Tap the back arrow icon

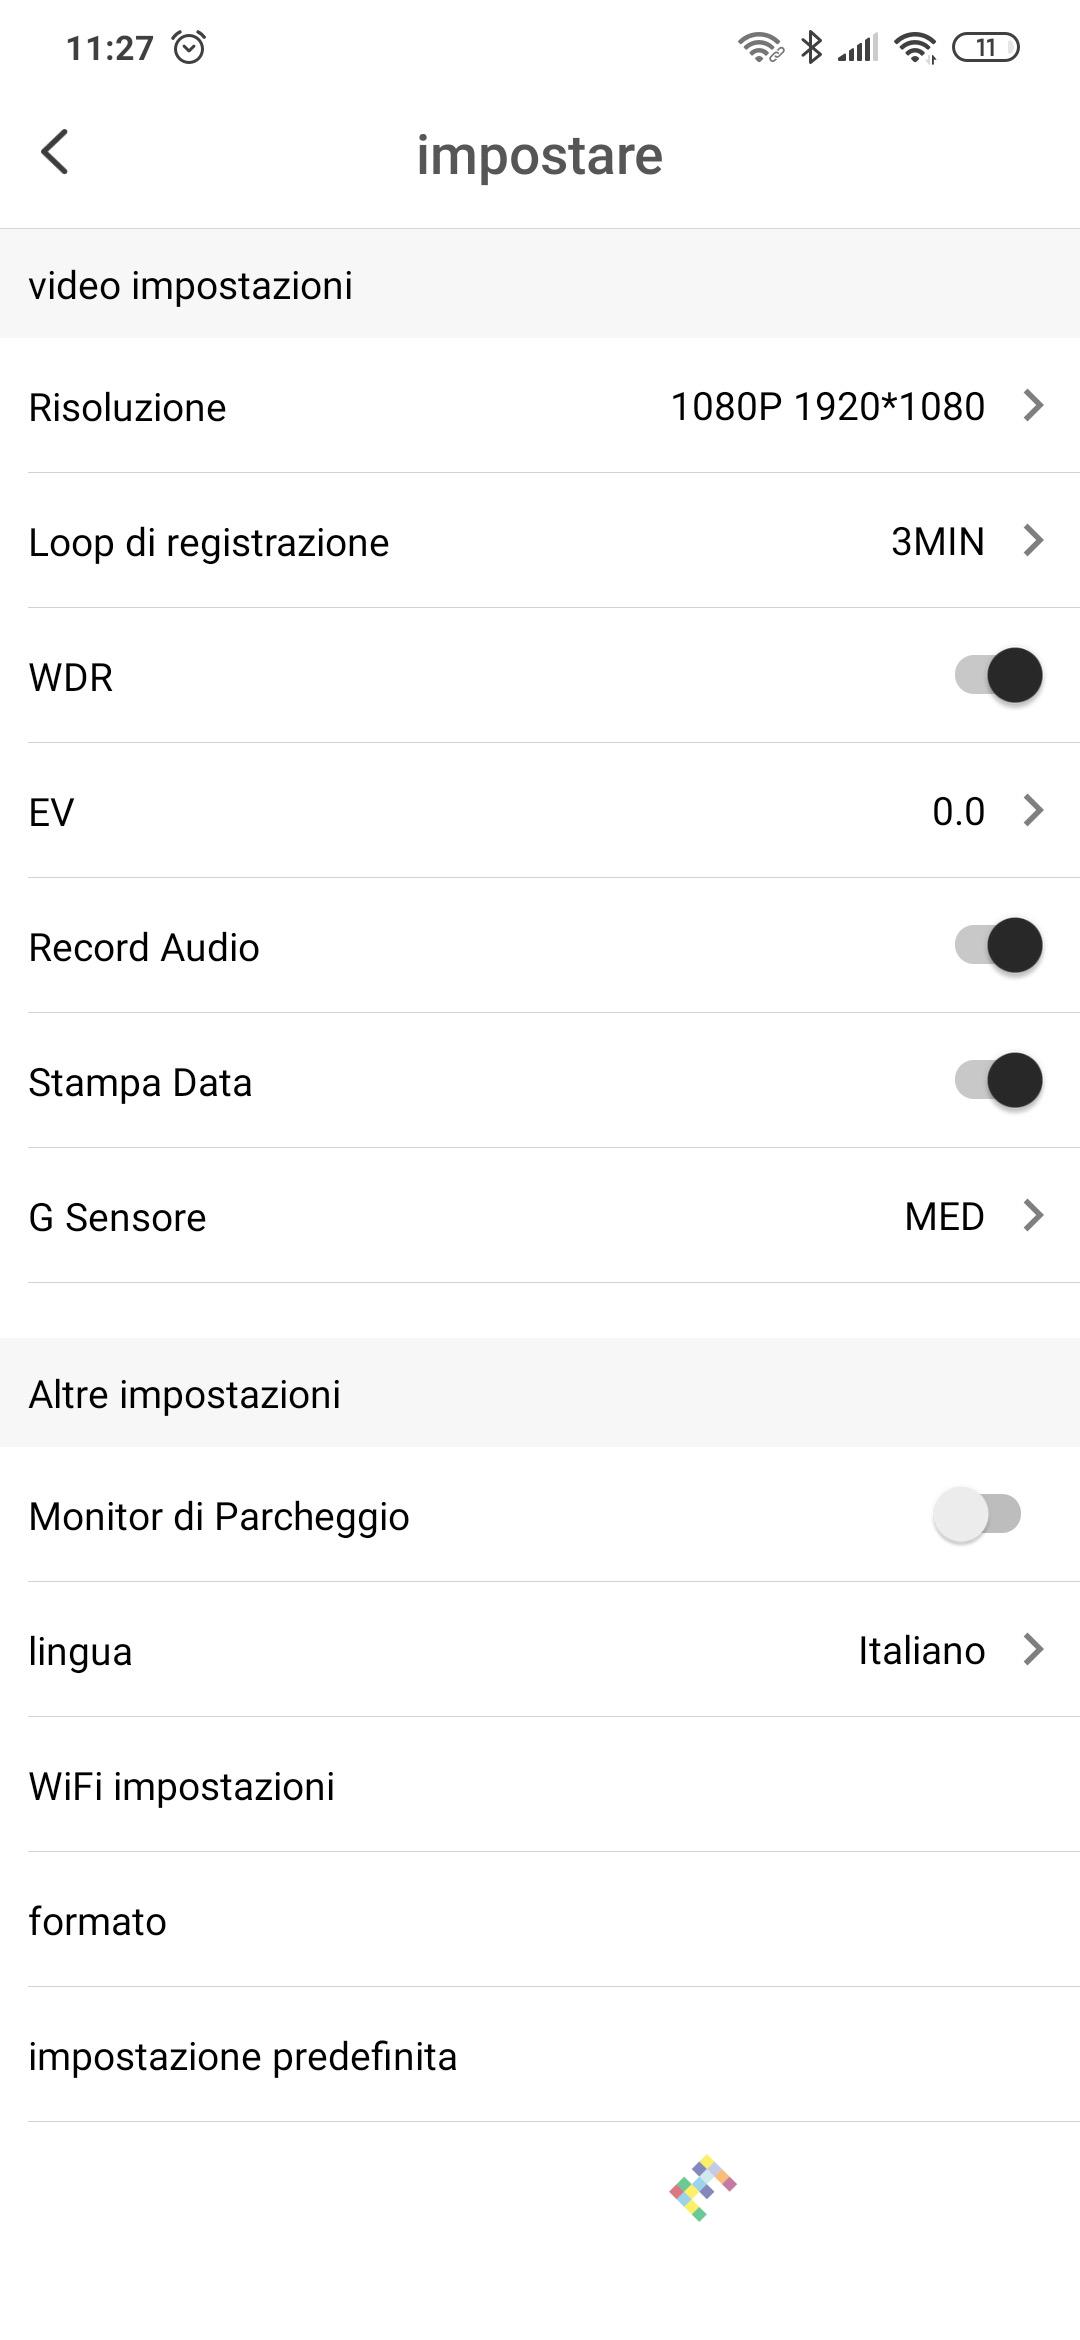[55, 153]
